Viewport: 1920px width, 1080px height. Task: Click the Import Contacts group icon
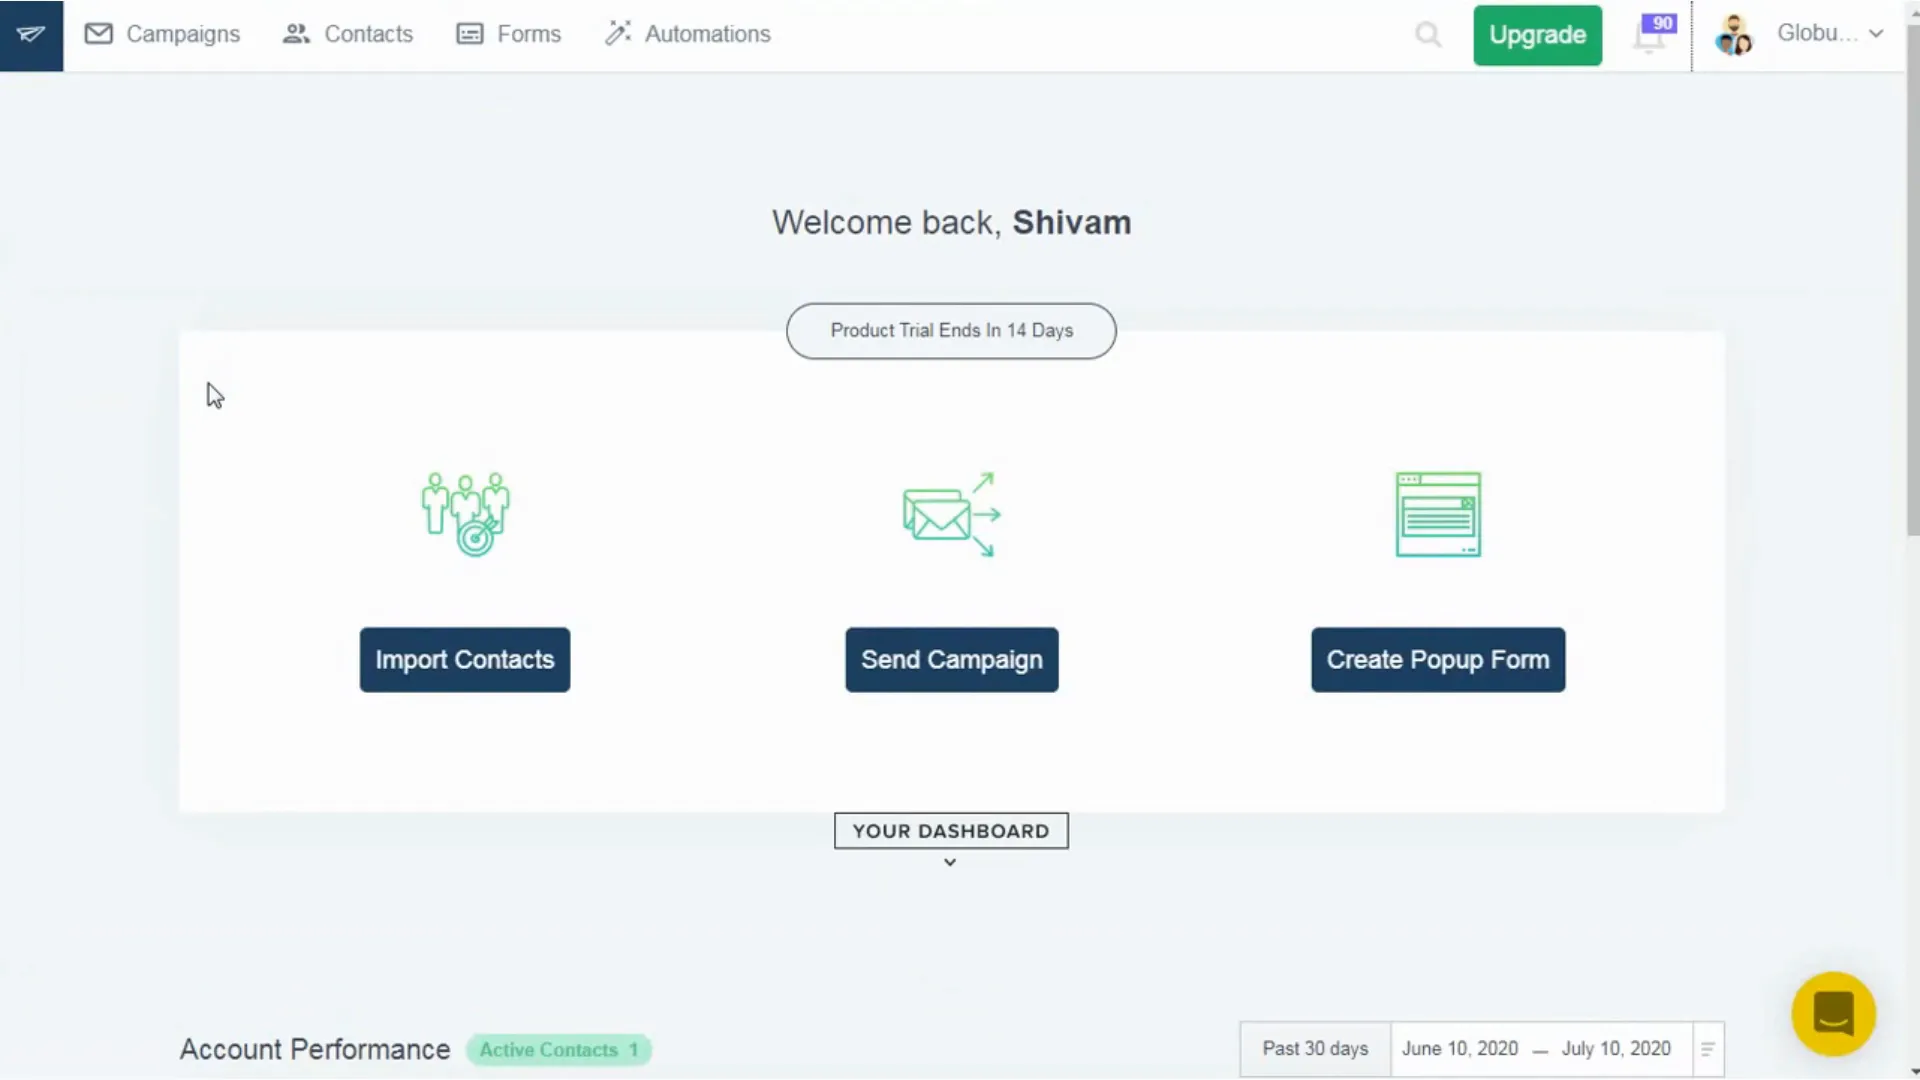[463, 512]
